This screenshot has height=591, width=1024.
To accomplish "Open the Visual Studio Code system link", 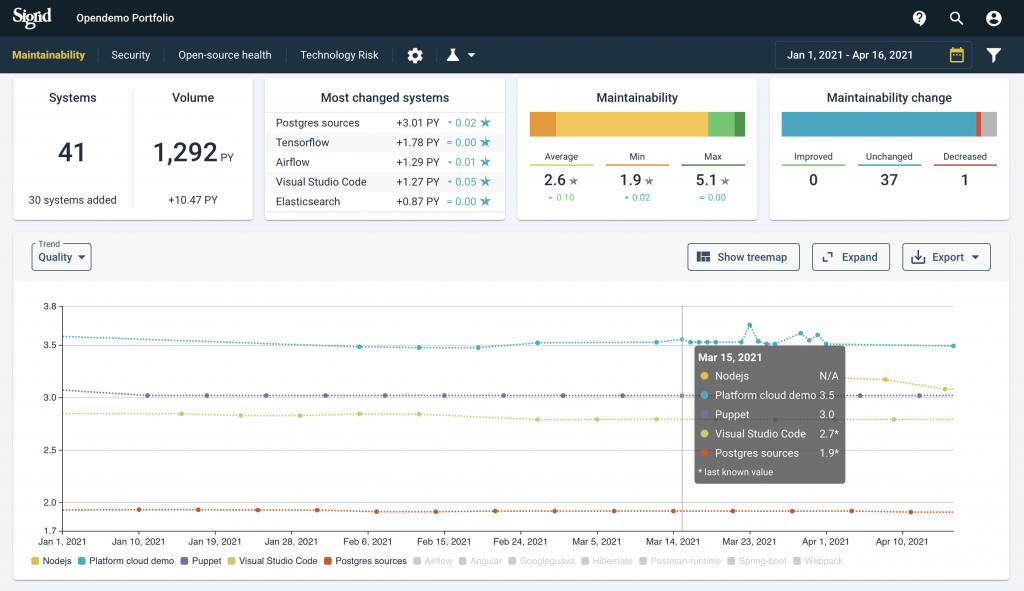I will click(321, 182).
